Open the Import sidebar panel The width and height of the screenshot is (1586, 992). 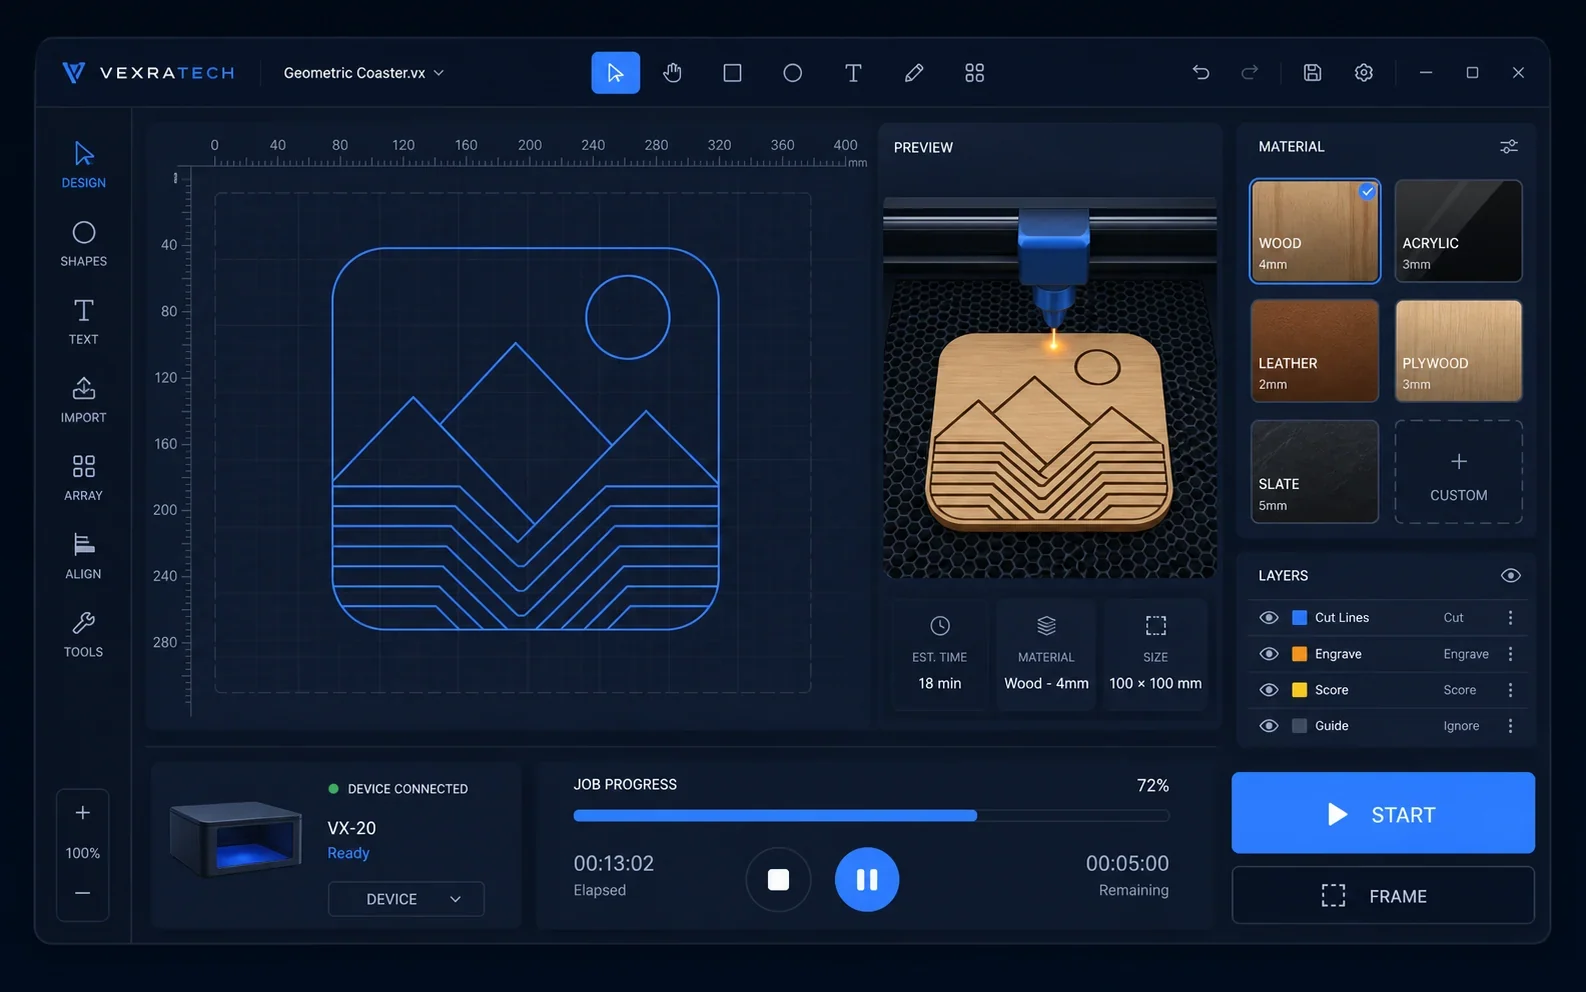click(x=84, y=400)
